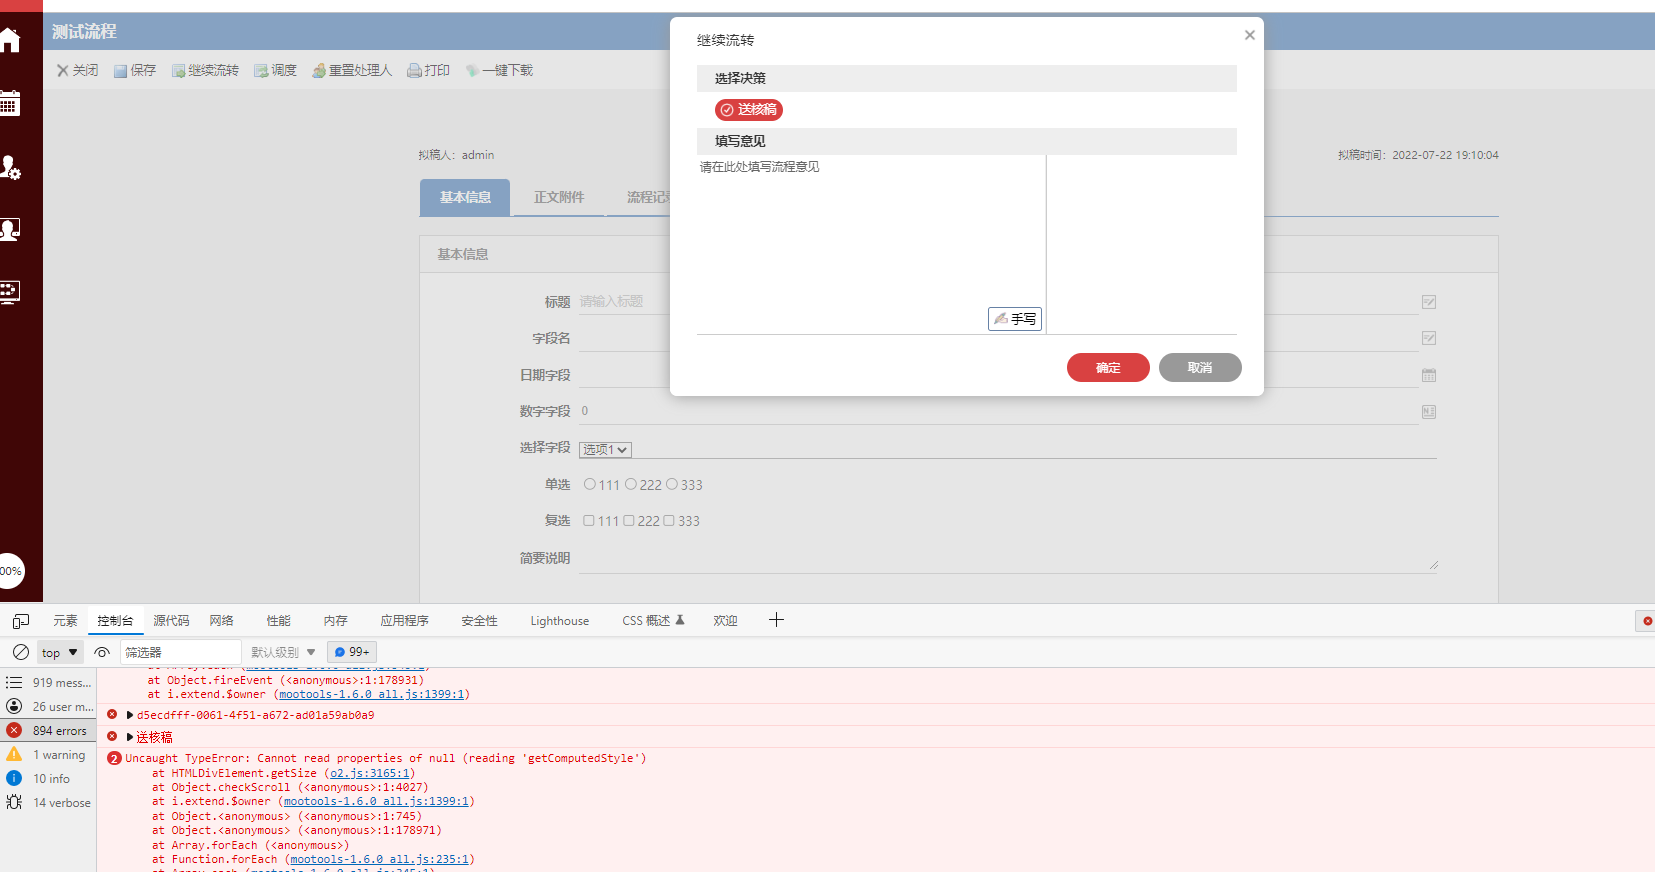Open the 内存 DevTools tab

point(336,621)
